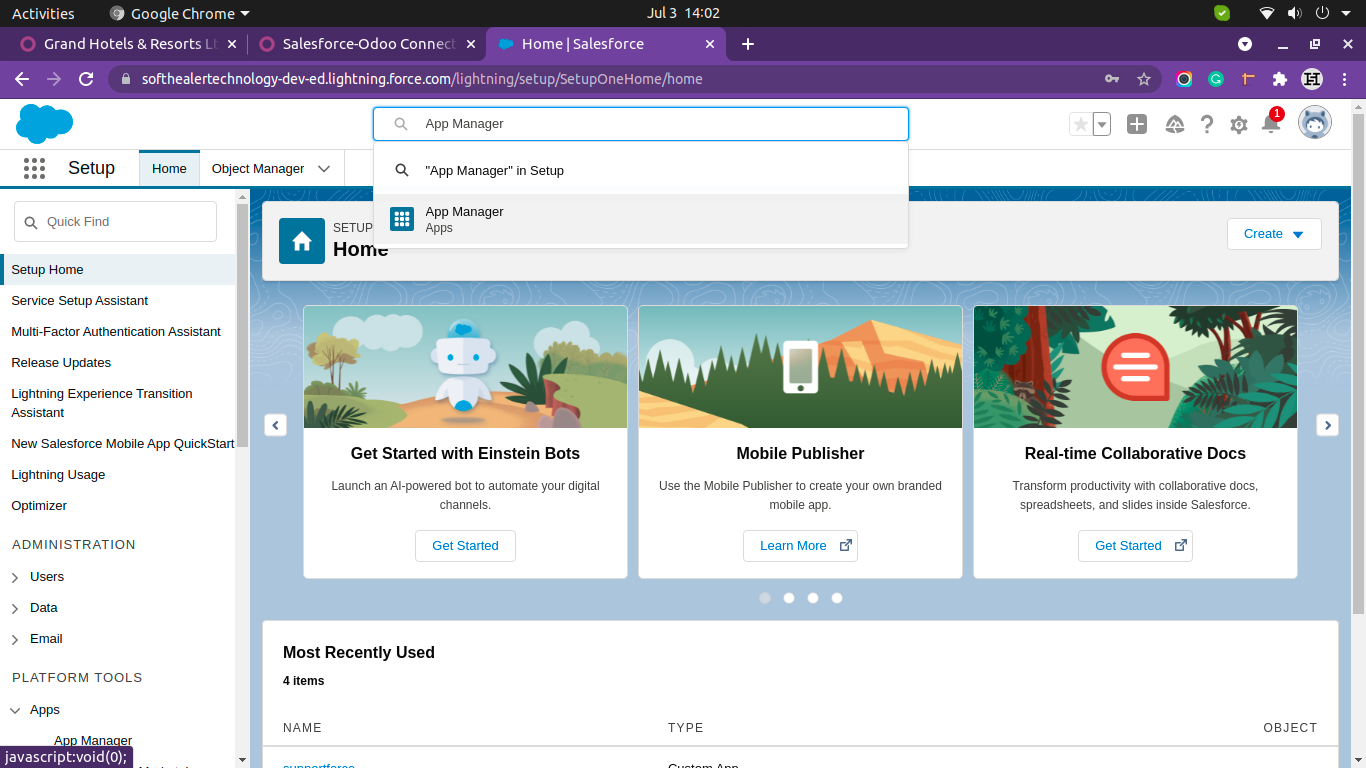Open Google Chrome app menu
1366x768 pixels.
(x=180, y=13)
